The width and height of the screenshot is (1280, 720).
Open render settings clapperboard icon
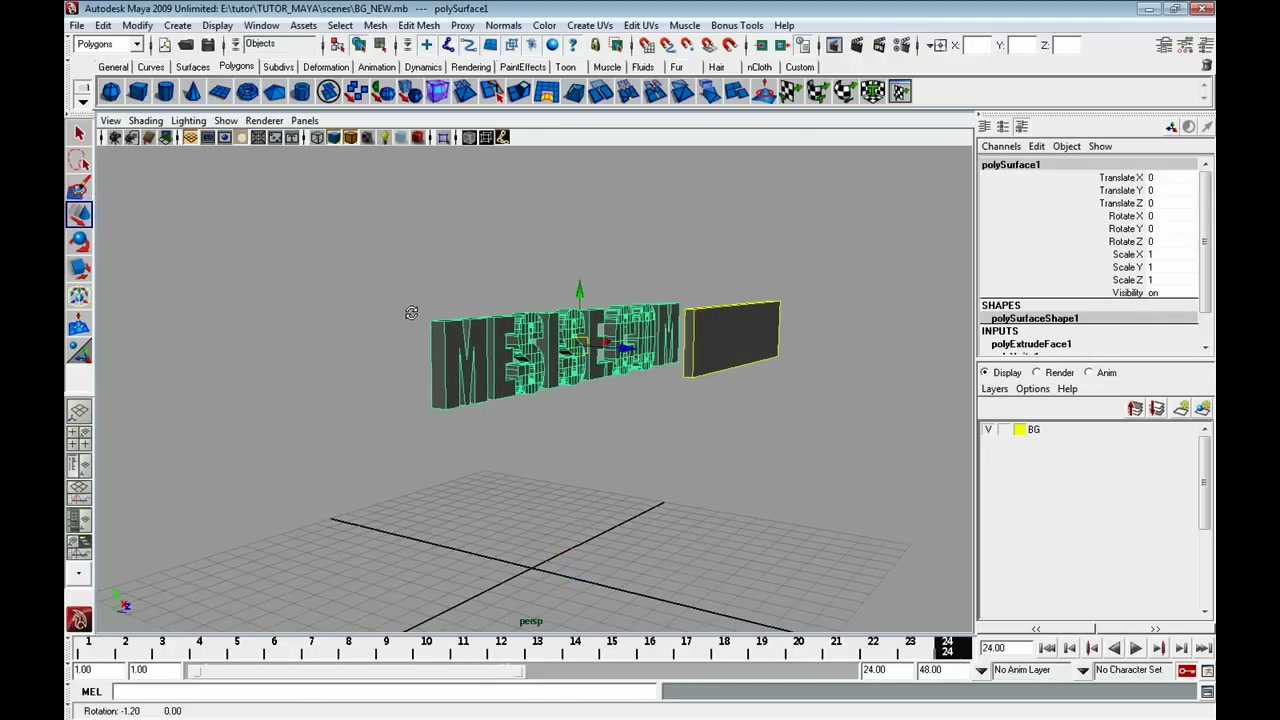click(x=901, y=45)
